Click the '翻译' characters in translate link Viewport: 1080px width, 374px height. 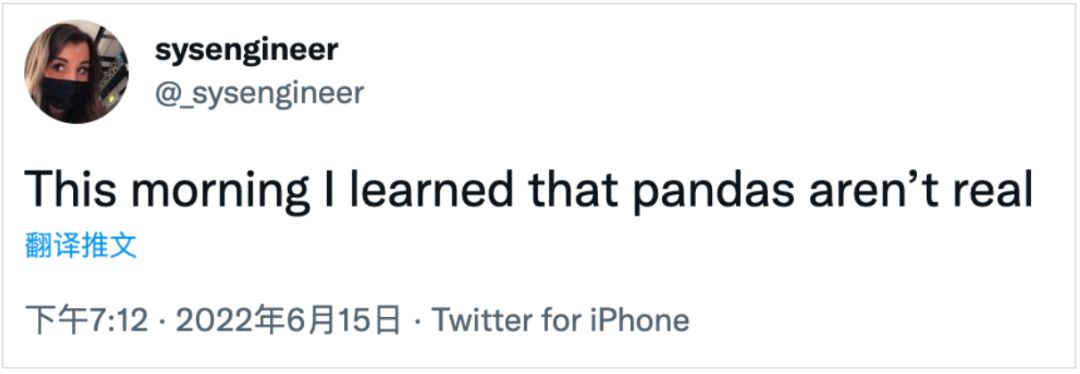[x=53, y=246]
